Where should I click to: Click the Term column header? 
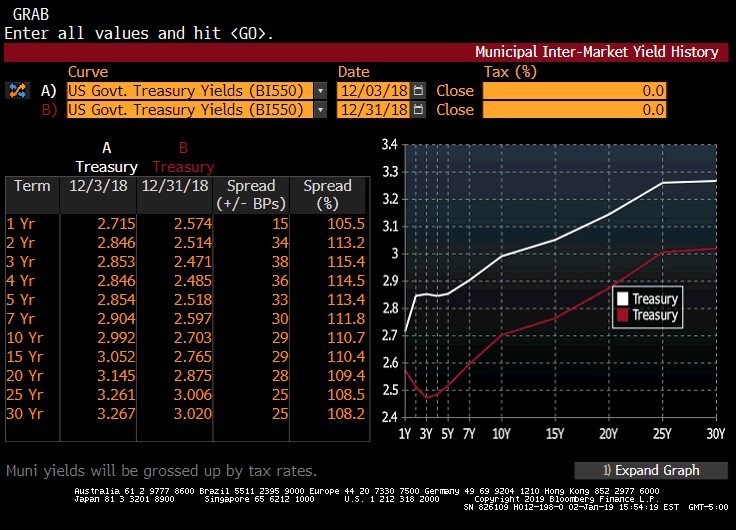(32, 186)
